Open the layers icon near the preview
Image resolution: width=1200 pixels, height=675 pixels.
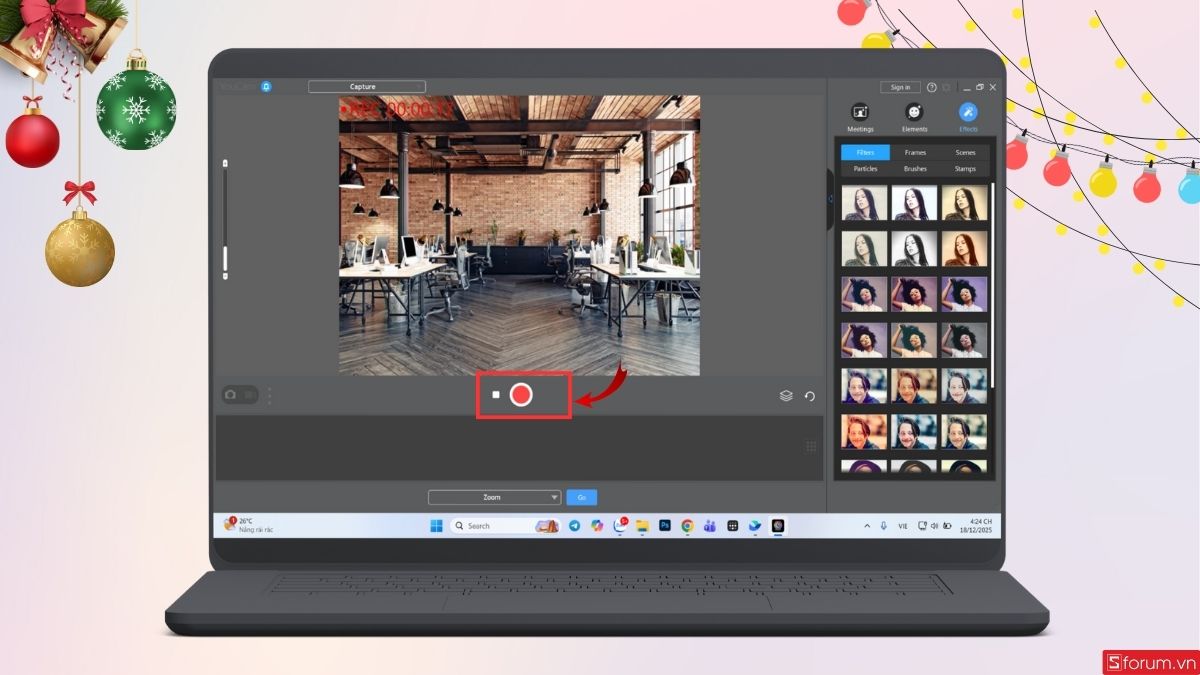[787, 395]
